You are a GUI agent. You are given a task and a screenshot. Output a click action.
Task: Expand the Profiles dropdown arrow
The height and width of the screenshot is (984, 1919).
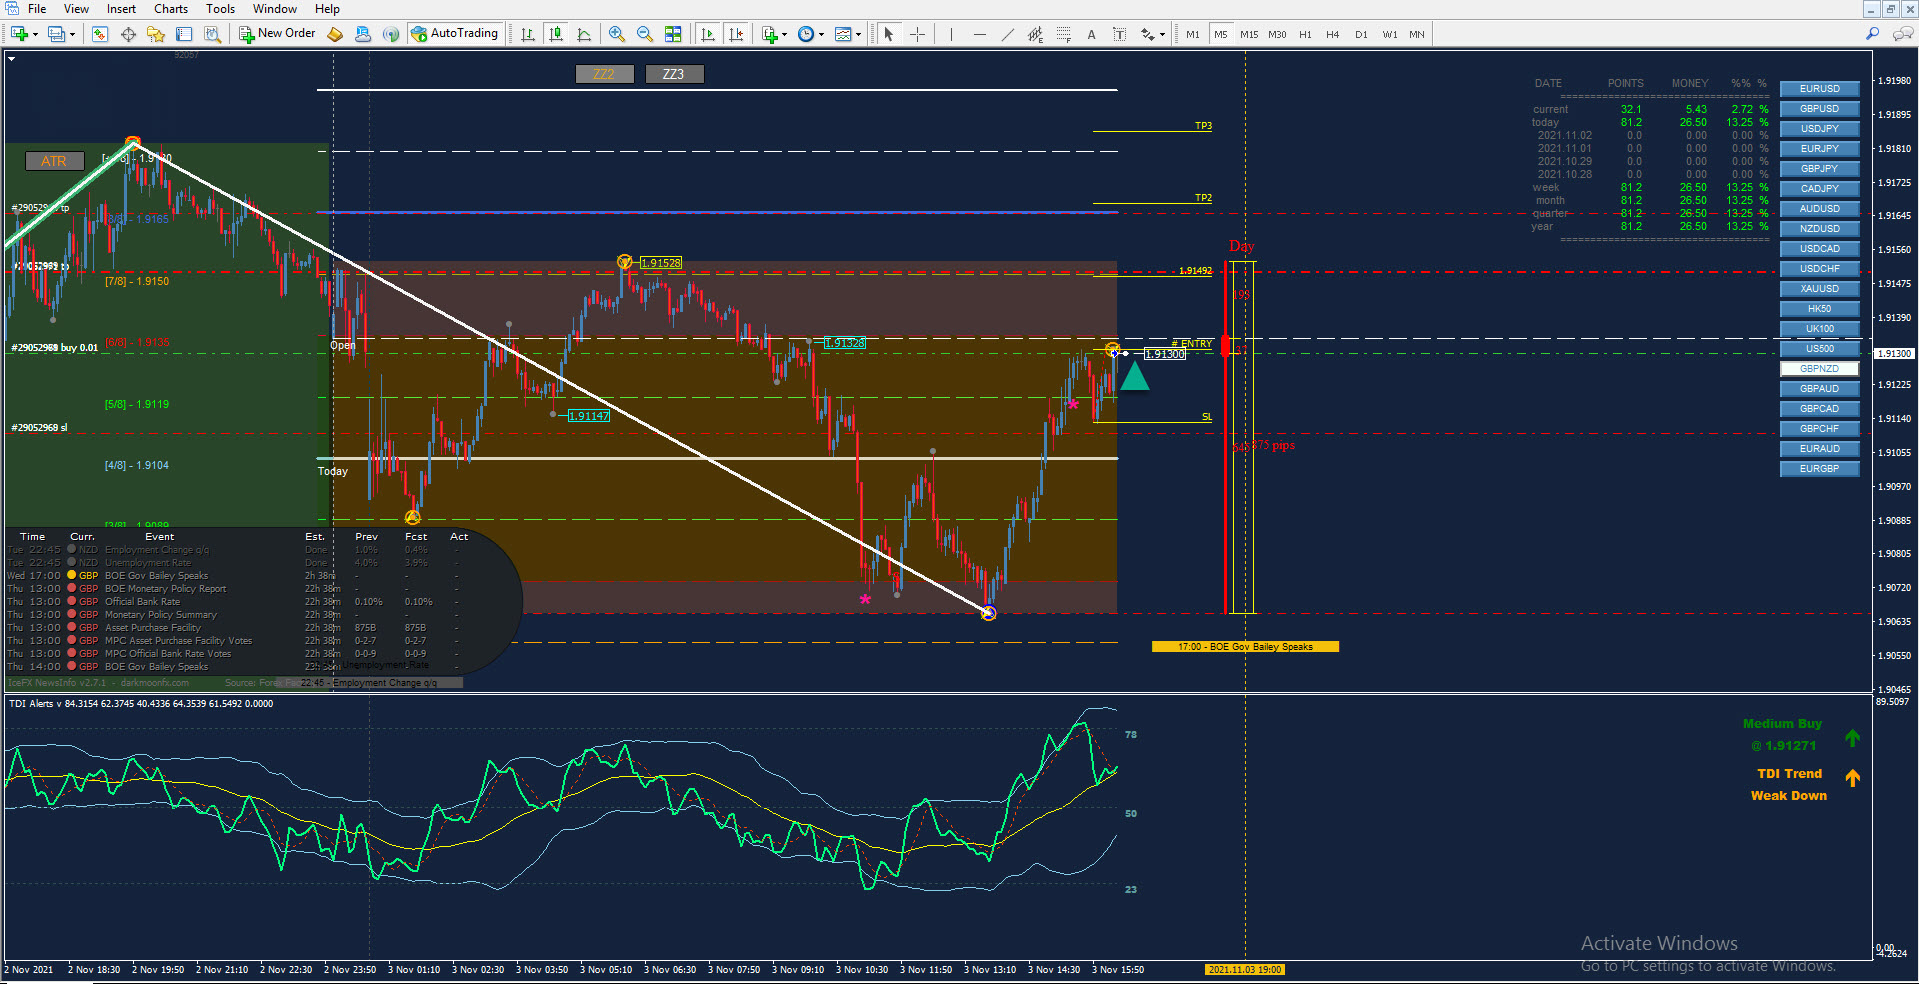pos(72,35)
